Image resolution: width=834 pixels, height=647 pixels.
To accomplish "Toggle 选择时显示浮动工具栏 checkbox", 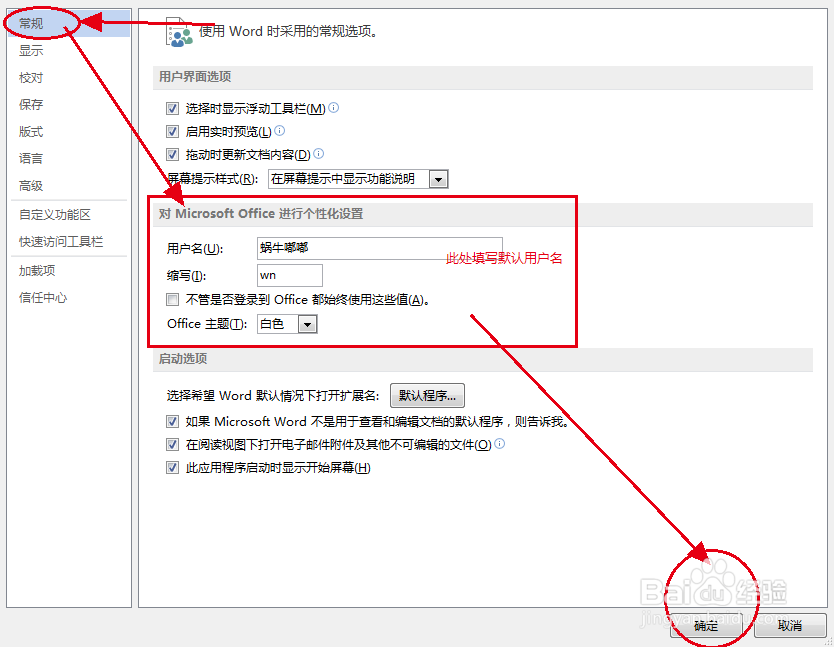I will (172, 109).
